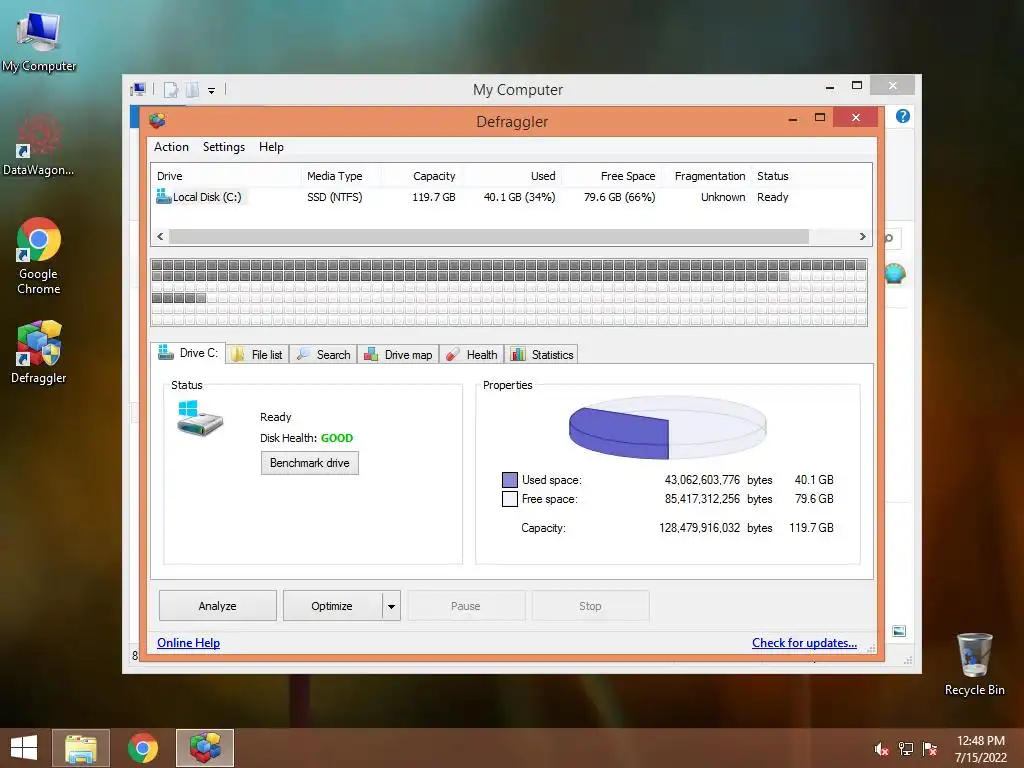Click the Local Disk (C:) drive icon

point(163,196)
